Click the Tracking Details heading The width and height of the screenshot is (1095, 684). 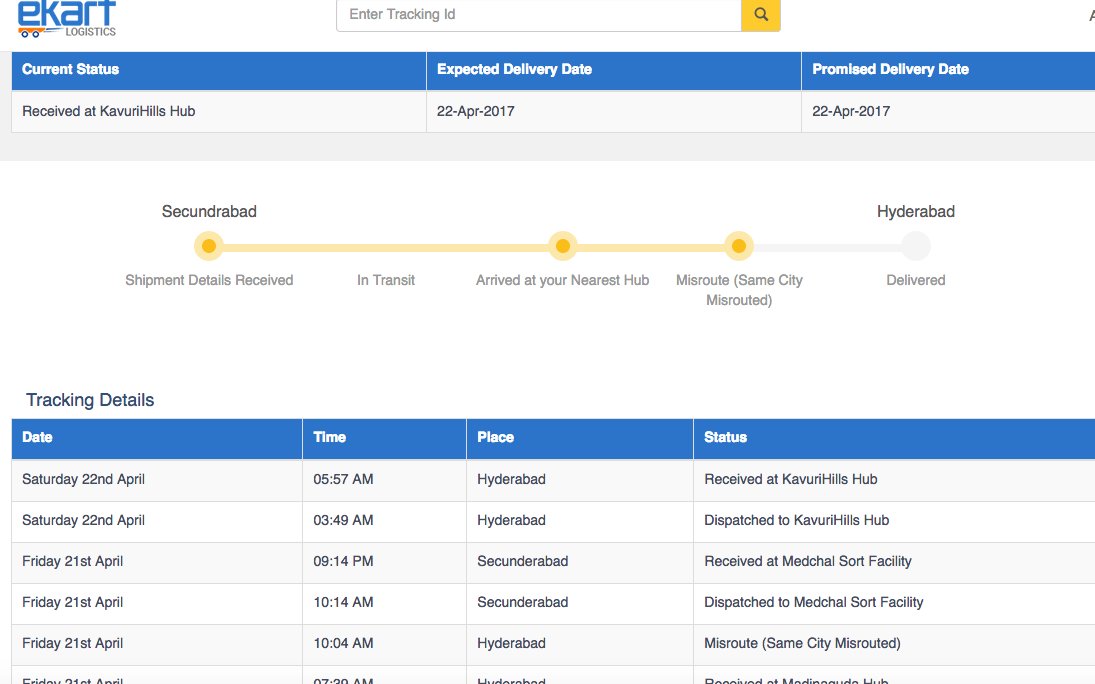tap(90, 400)
